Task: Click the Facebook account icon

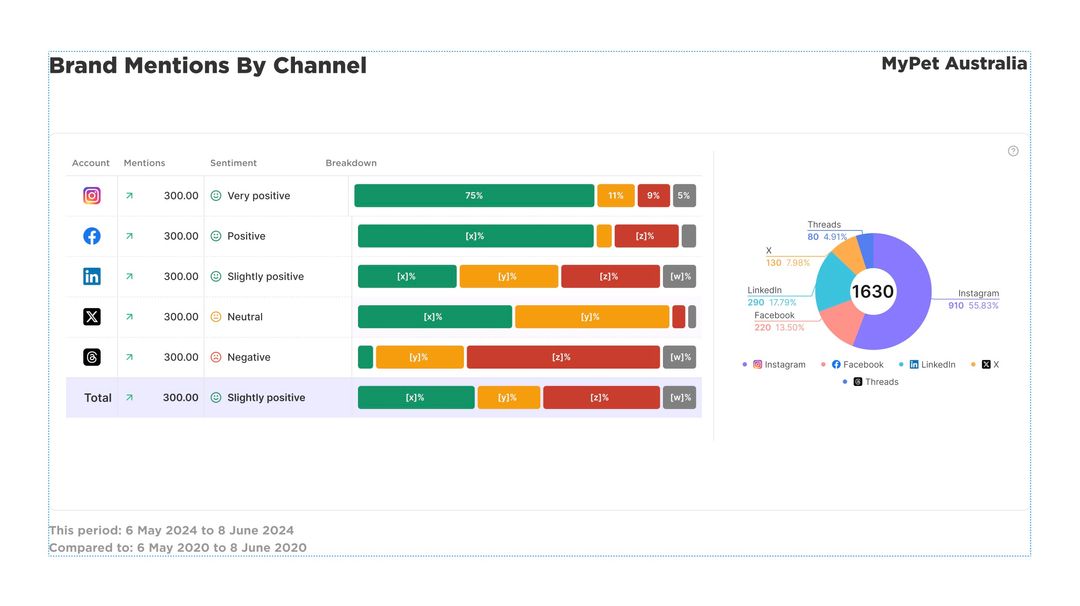Action: [91, 235]
